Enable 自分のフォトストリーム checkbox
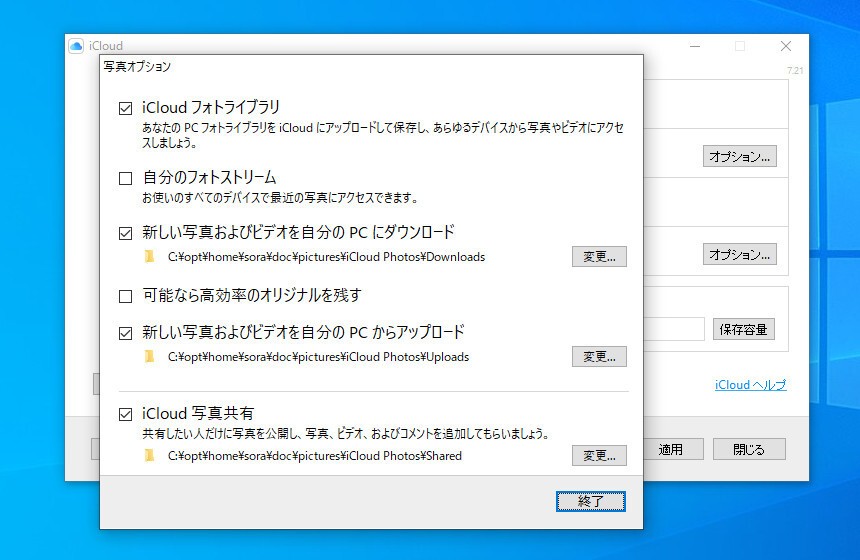The height and width of the screenshot is (560, 860). coord(126,178)
